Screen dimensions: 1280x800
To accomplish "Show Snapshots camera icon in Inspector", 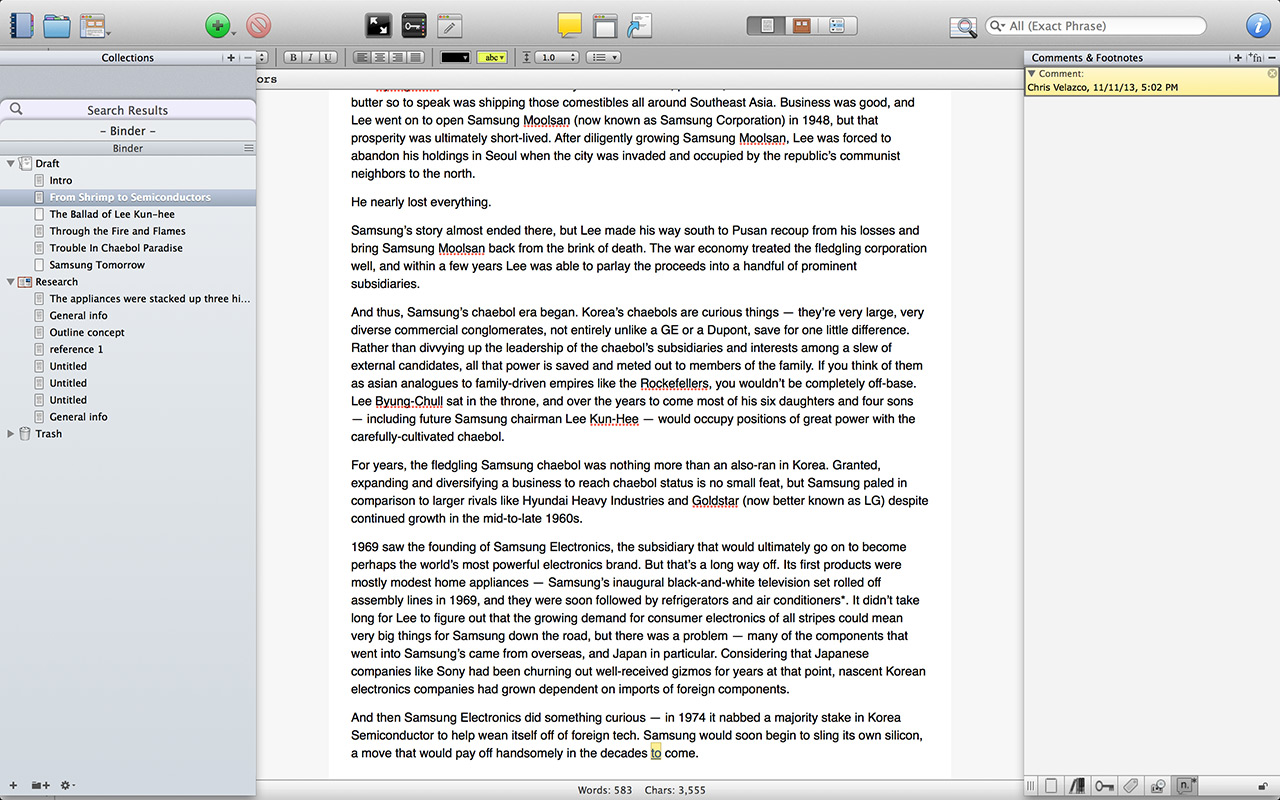I will (x=1159, y=786).
